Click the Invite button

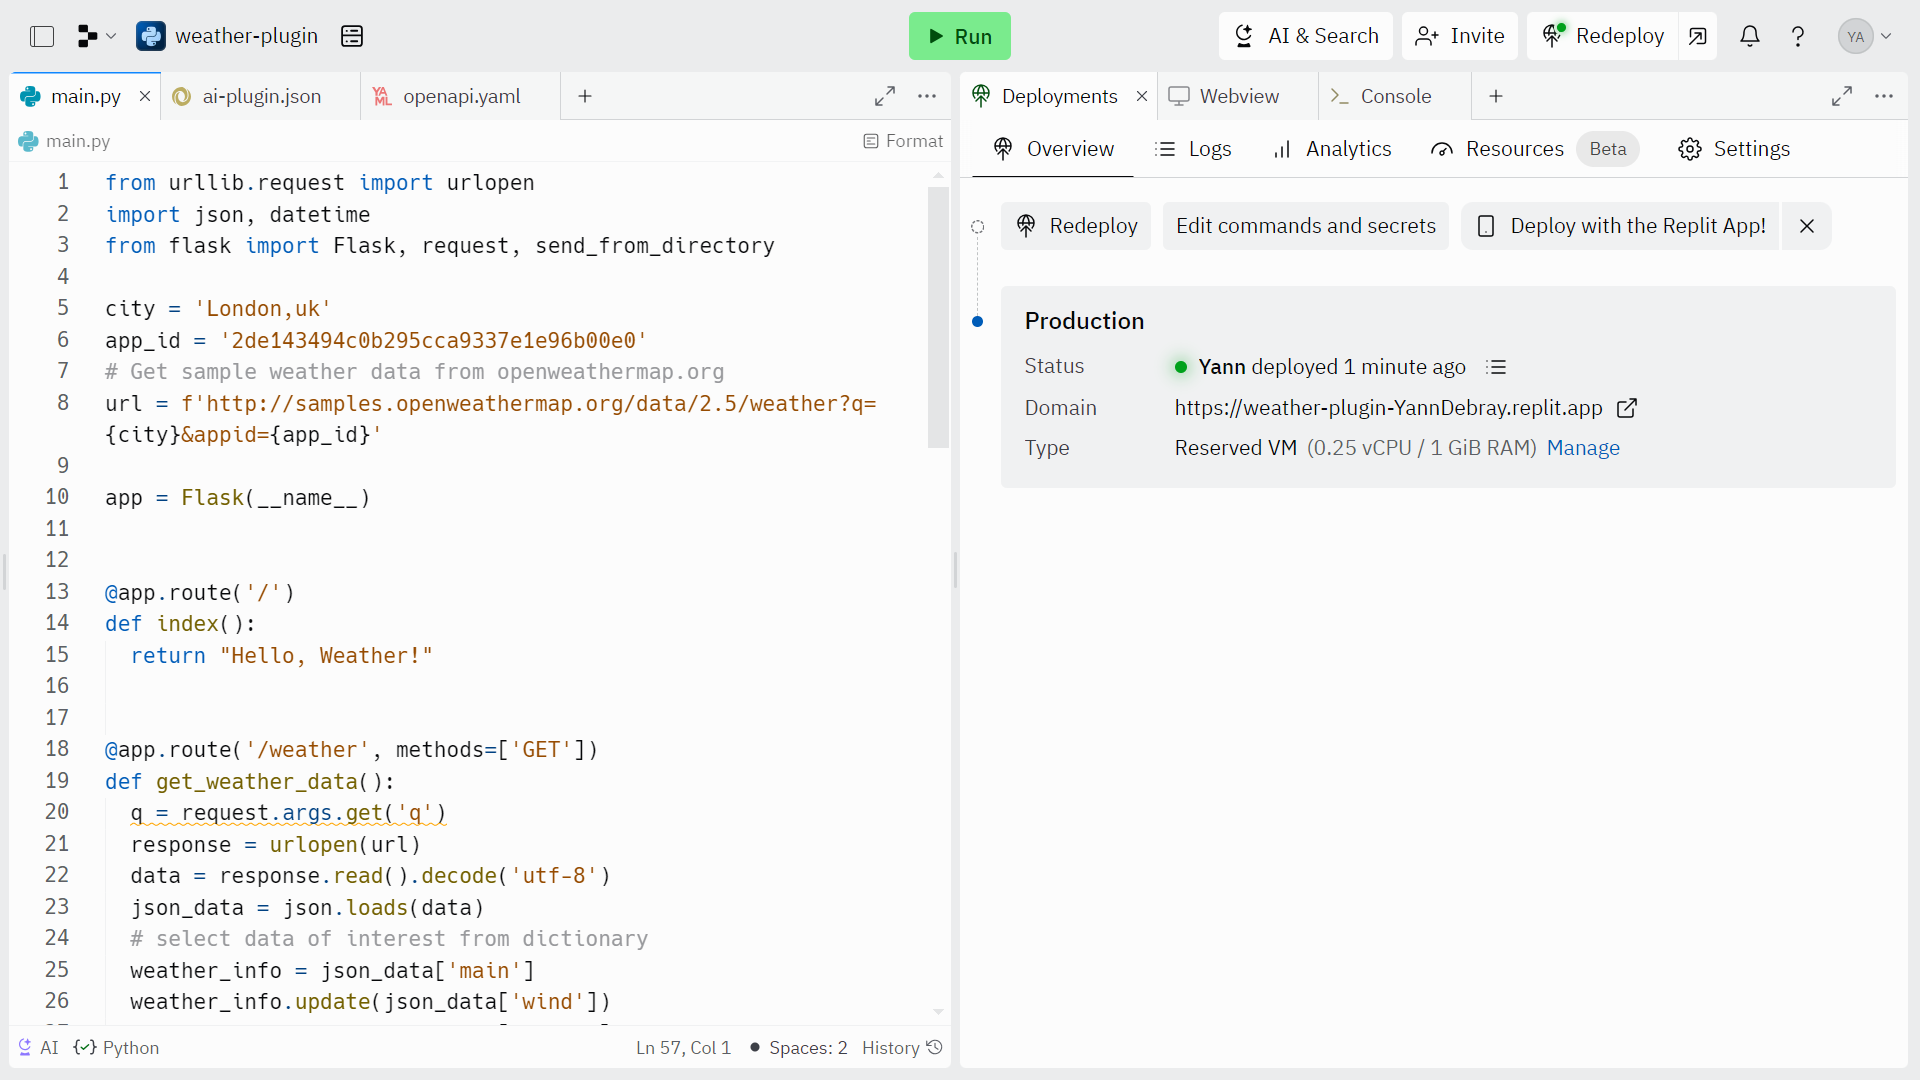1460,36
